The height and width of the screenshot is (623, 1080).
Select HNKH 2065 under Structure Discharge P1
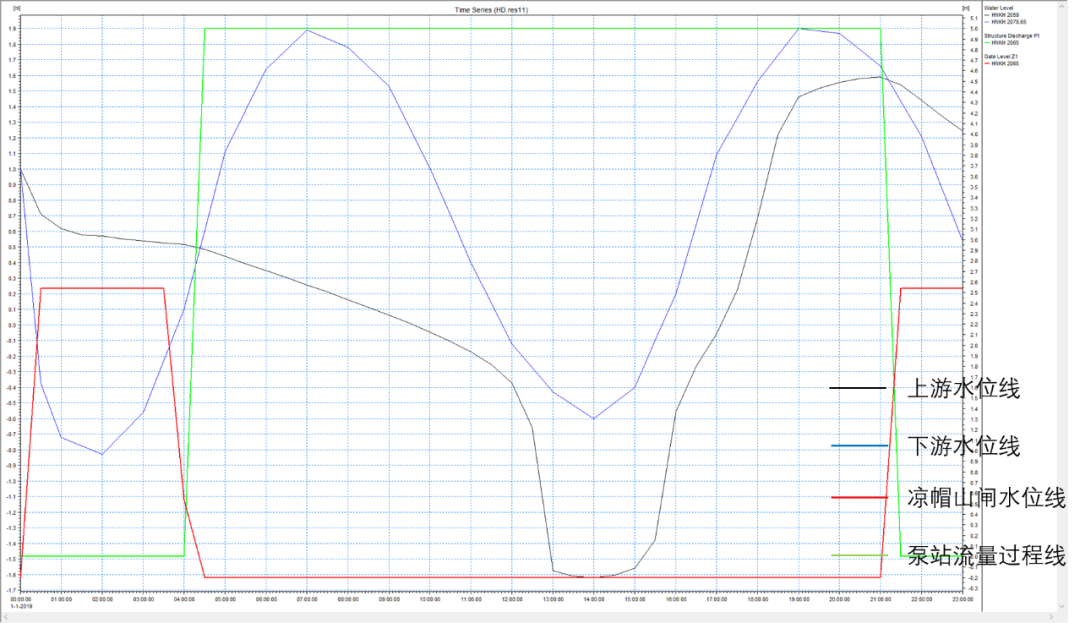coord(1006,43)
